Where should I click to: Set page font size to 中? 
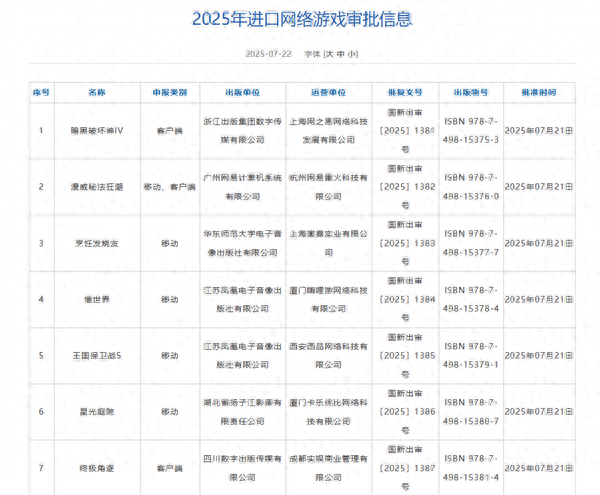[341, 54]
